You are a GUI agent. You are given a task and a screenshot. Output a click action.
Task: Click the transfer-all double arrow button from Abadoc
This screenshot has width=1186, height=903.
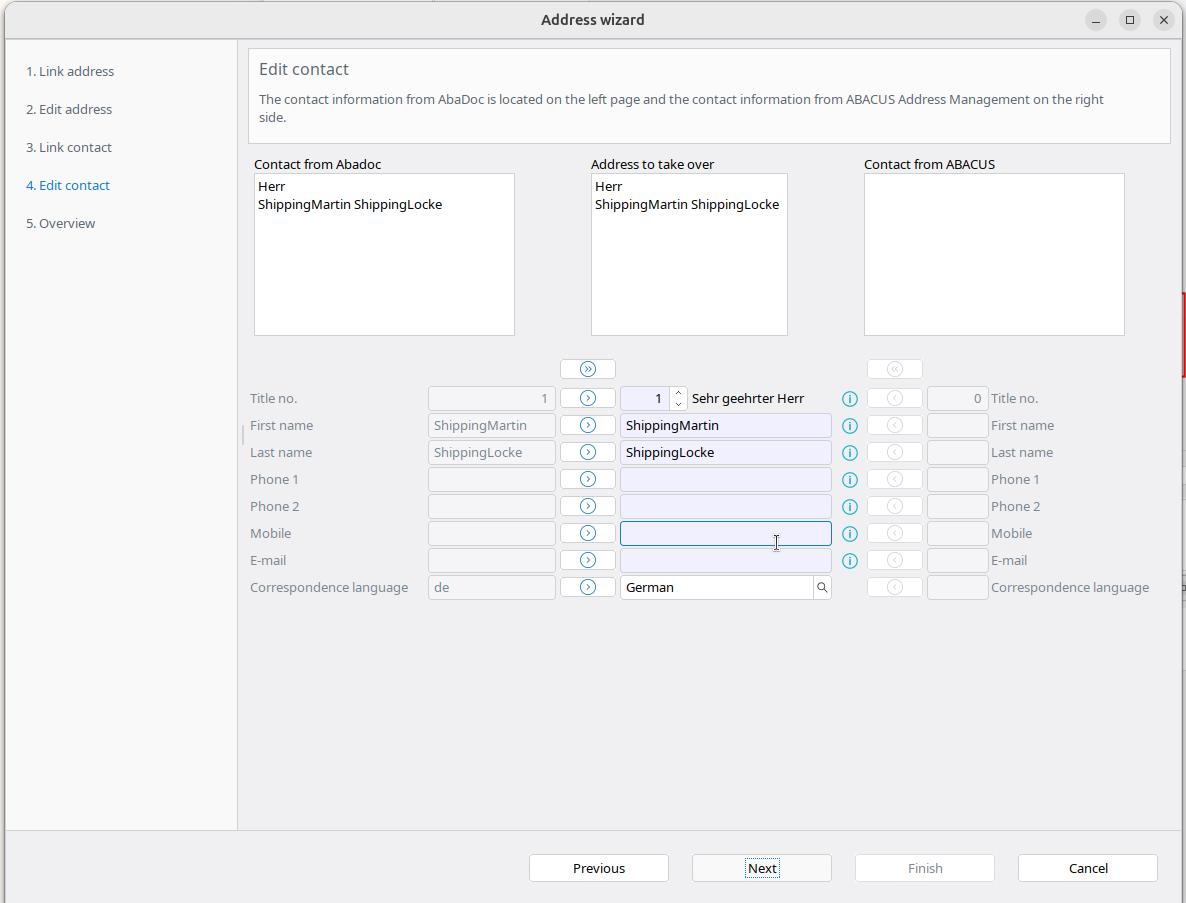588,369
